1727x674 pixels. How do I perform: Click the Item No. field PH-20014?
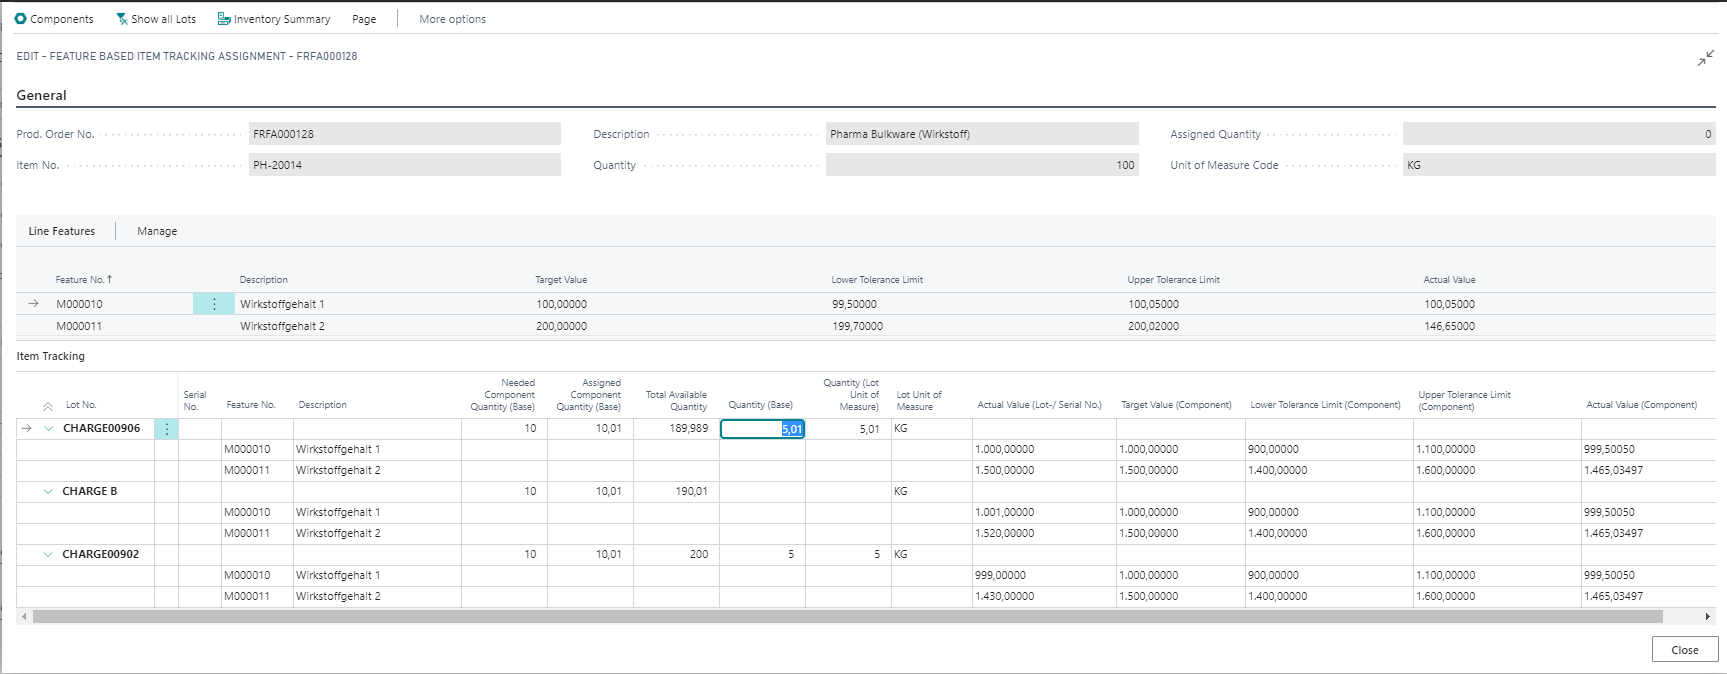pos(404,165)
